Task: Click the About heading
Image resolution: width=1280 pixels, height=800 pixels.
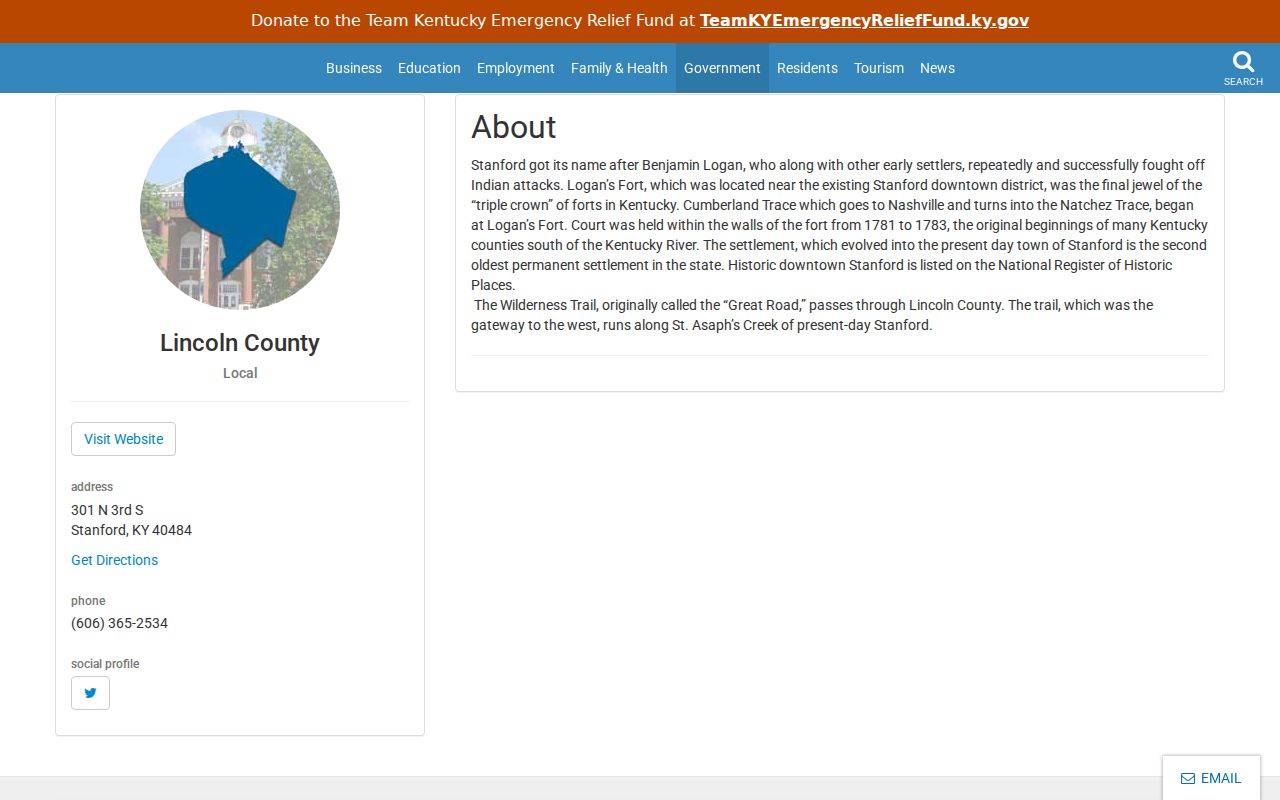Action: [x=513, y=127]
